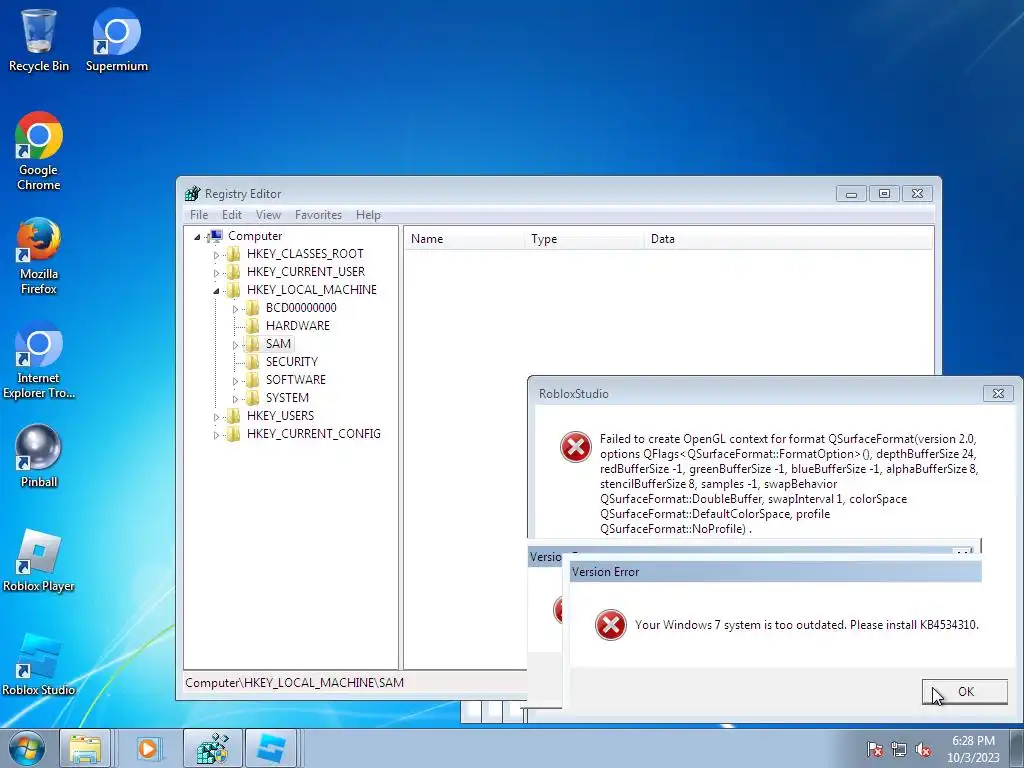Open Windows Explorer from the taskbar
This screenshot has width=1024, height=768.
pos(86,748)
